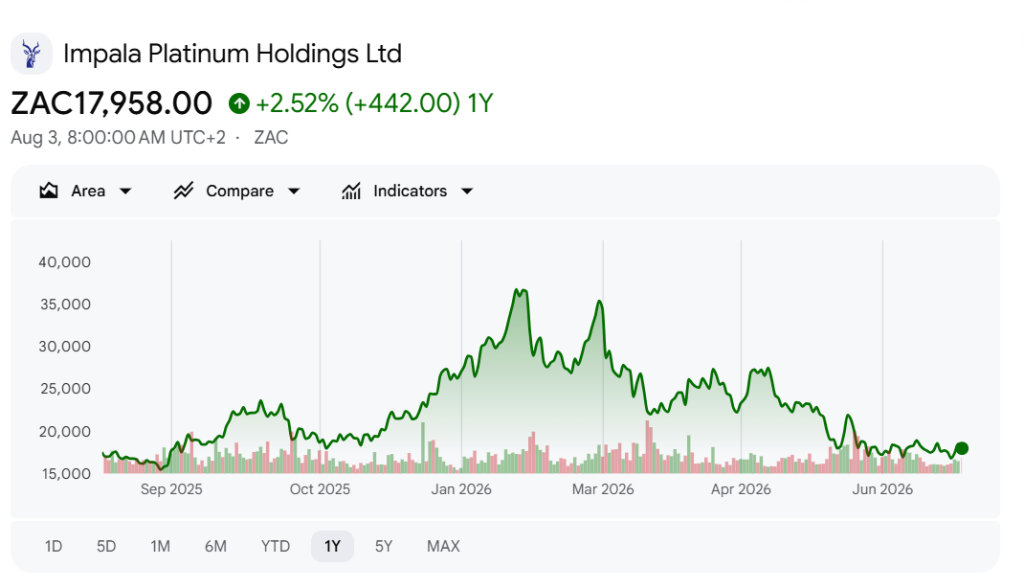Click the green up-arrow change icon
The height and width of the screenshot is (588, 1024).
pyautogui.click(x=239, y=103)
